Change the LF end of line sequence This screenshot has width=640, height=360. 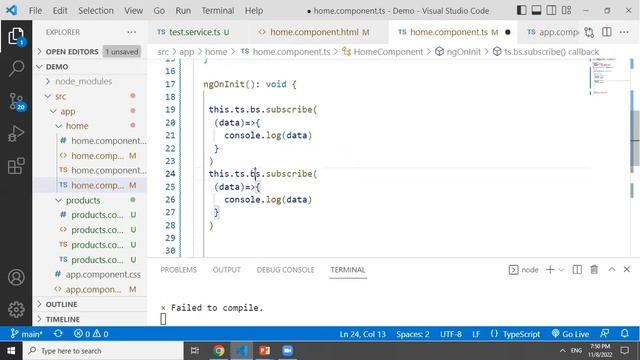[x=476, y=334]
